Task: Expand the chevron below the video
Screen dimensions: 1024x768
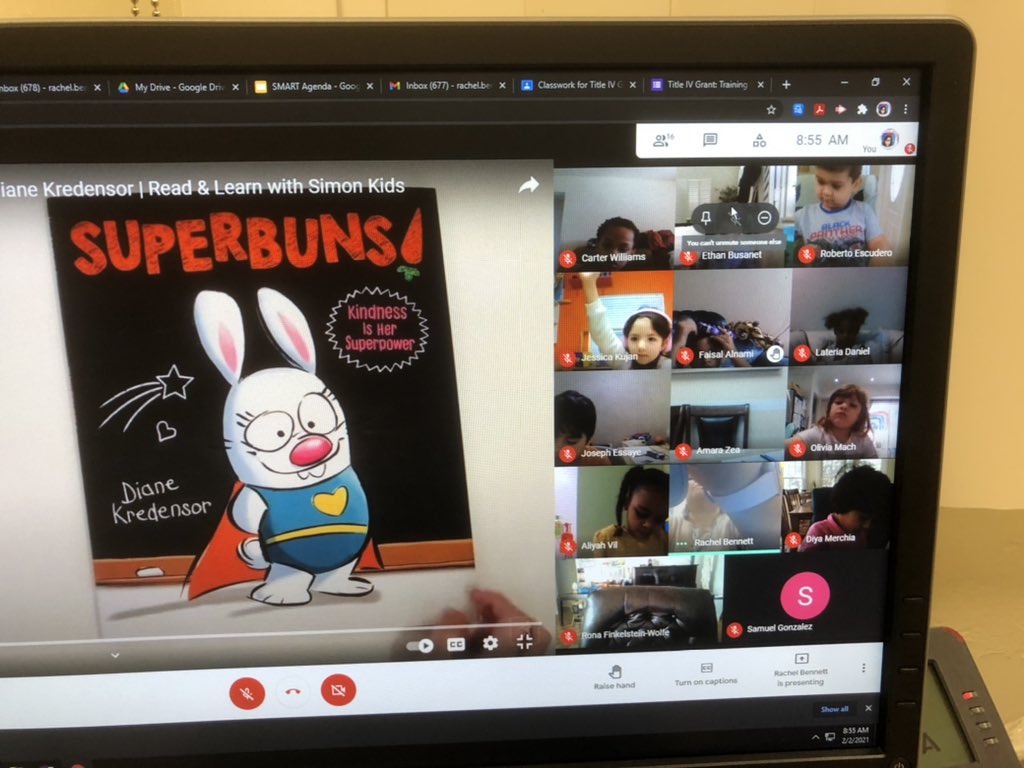Action: [x=115, y=655]
